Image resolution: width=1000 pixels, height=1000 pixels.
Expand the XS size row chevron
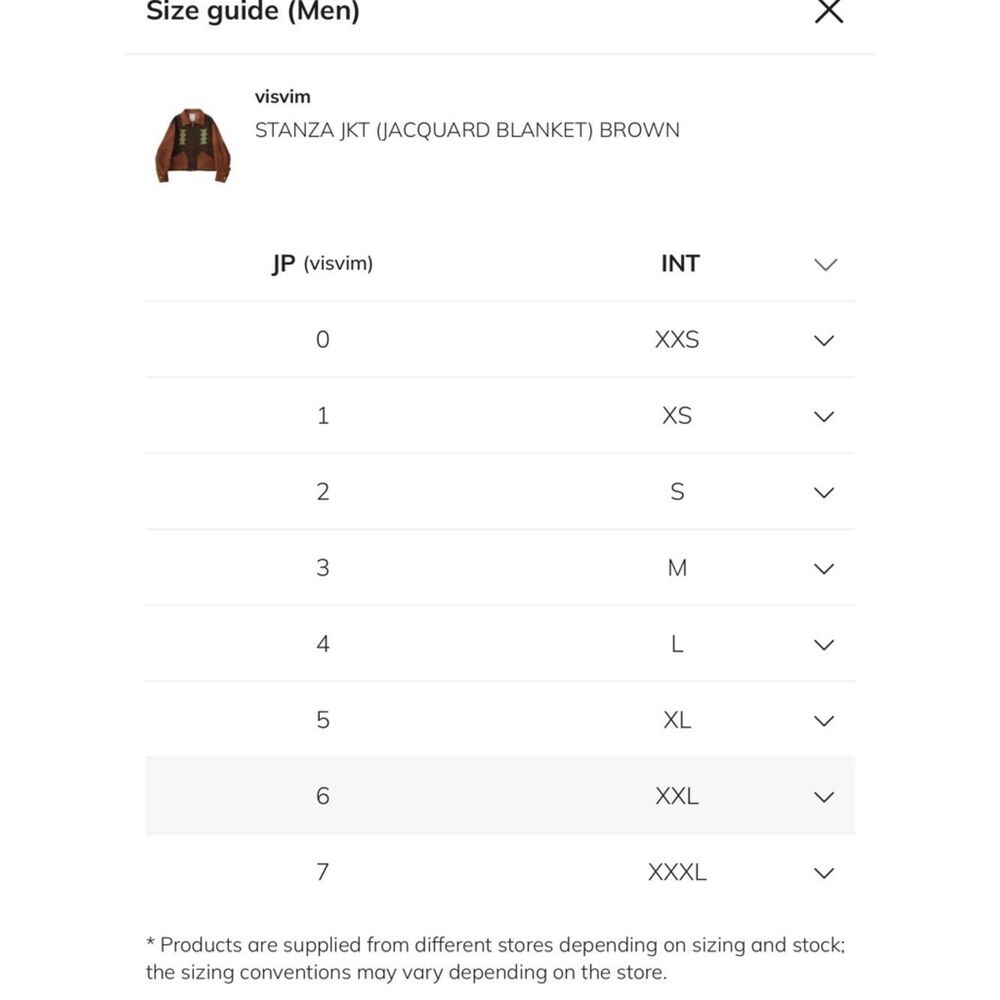(x=824, y=417)
